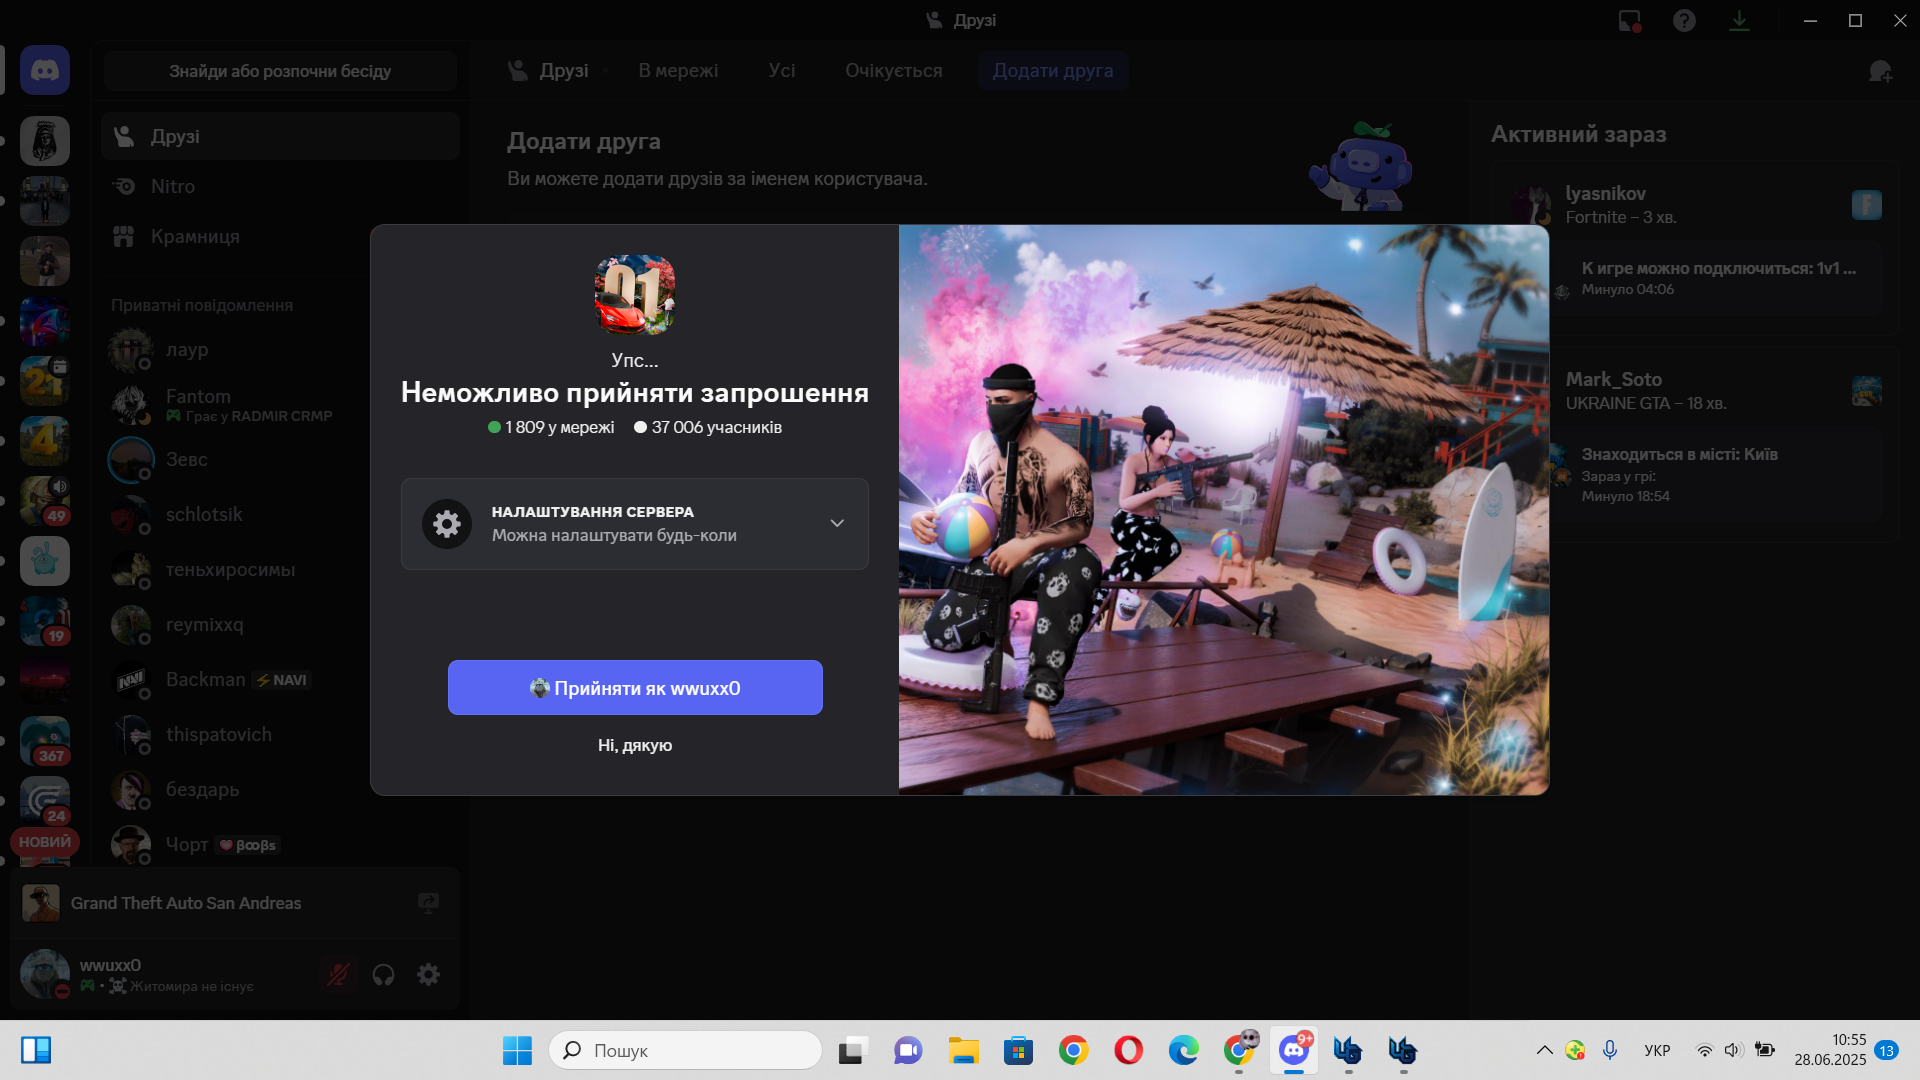Select the Друзі sidebar entry
Screen dimensions: 1920x1080
click(x=280, y=136)
